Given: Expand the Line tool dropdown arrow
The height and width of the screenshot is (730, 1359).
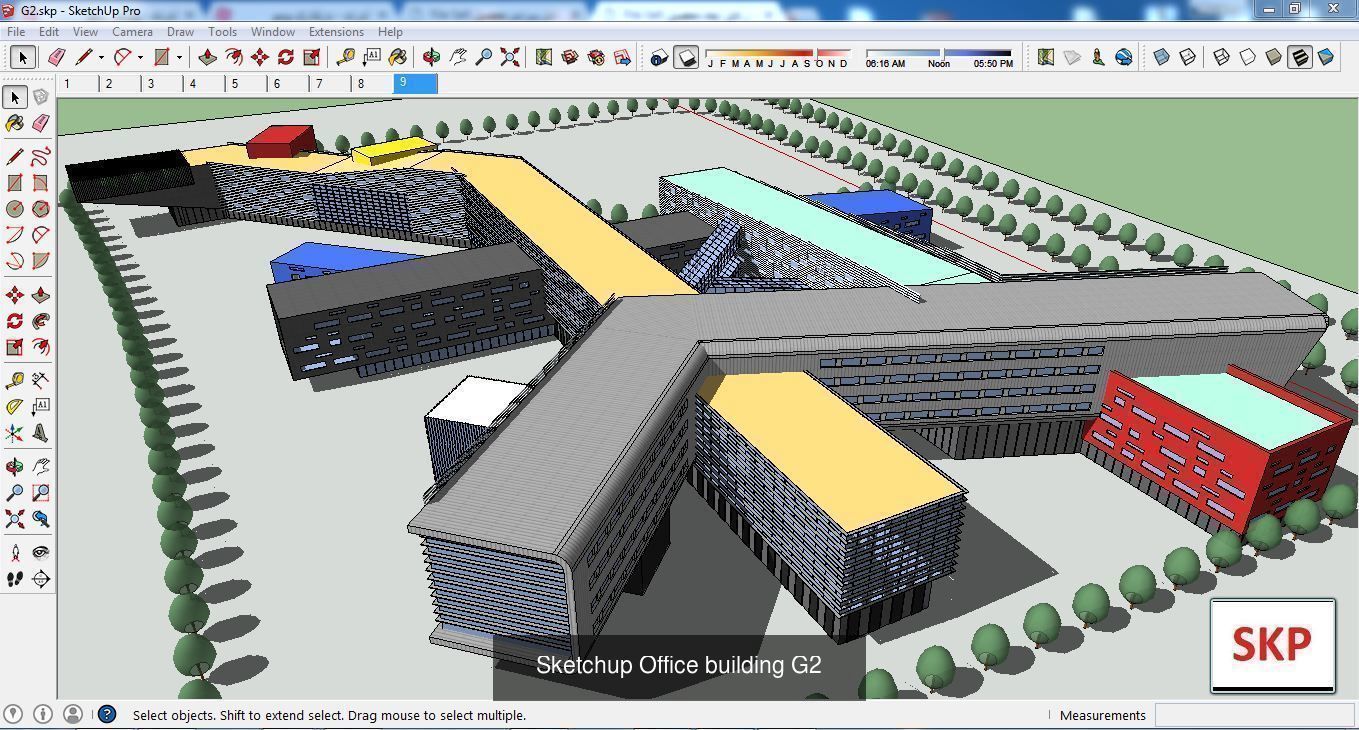Looking at the screenshot, I should (x=101, y=58).
